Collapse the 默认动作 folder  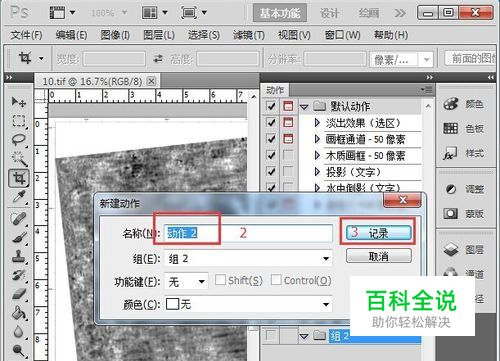pos(304,107)
